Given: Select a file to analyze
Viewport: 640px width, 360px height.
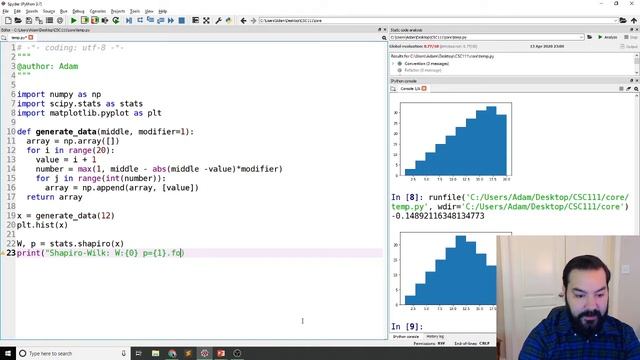Looking at the screenshot, I should [590, 37].
